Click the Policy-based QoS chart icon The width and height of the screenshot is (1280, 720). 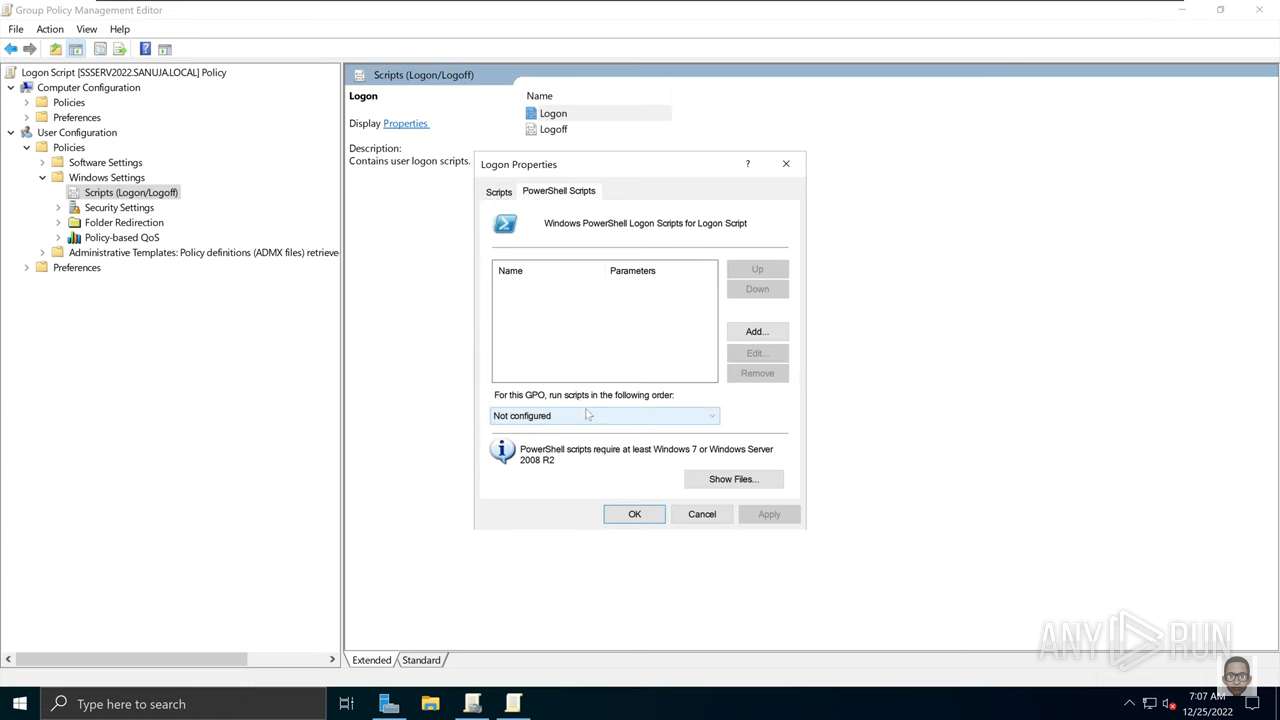[x=75, y=237]
